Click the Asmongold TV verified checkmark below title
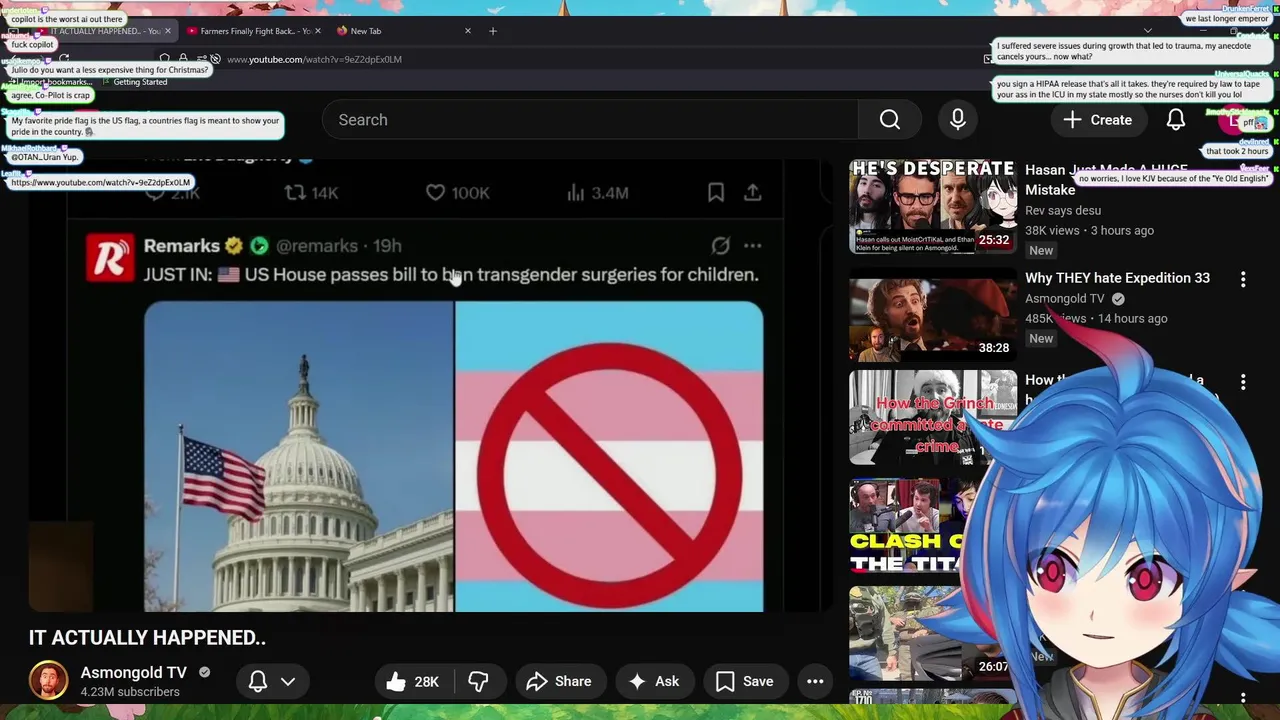Image resolution: width=1280 pixels, height=720 pixels. 204,673
